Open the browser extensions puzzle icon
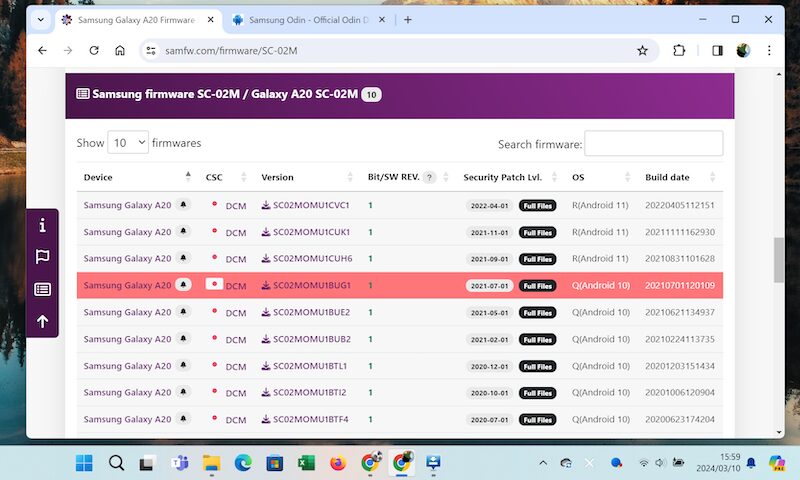This screenshot has width=800, height=480. tap(680, 50)
